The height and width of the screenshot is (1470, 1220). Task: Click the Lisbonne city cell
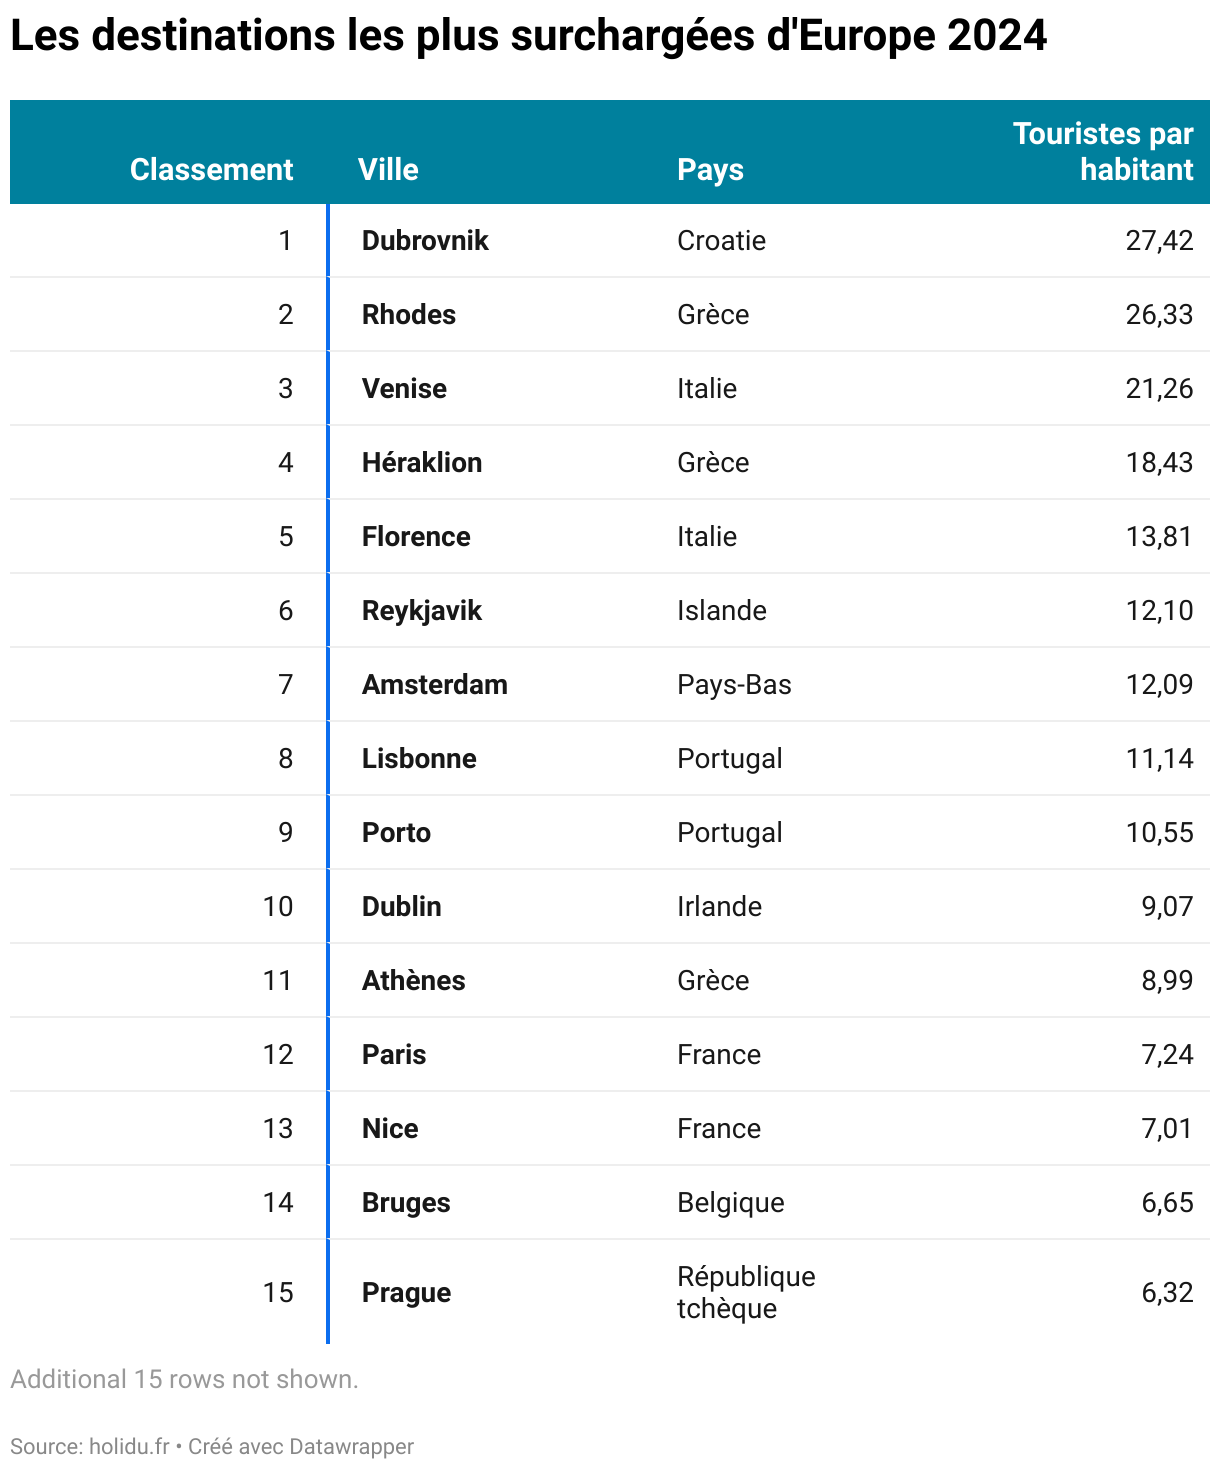click(x=419, y=759)
